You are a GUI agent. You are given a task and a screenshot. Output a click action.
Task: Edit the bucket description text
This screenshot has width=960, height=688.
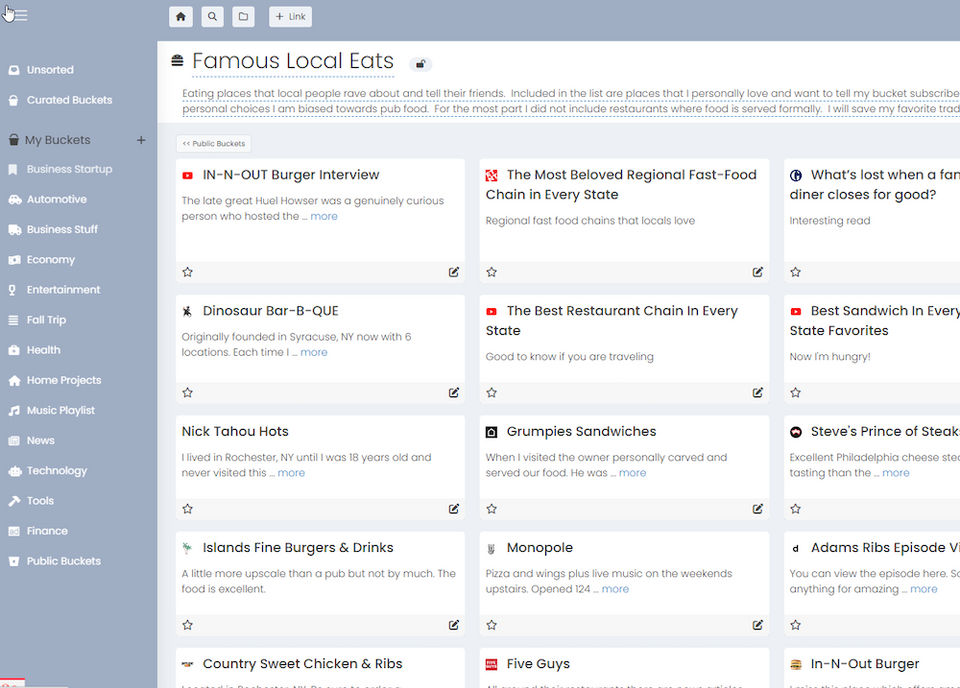point(571,101)
